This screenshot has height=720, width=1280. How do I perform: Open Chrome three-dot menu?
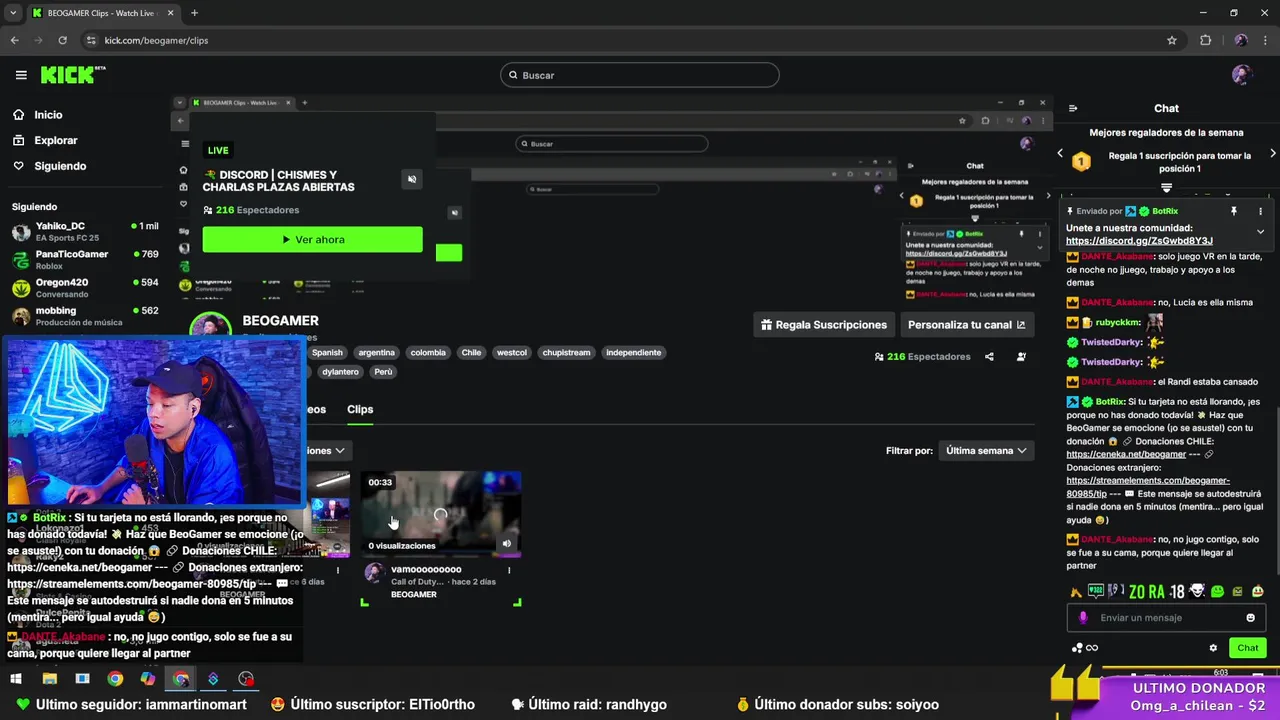(x=1266, y=40)
